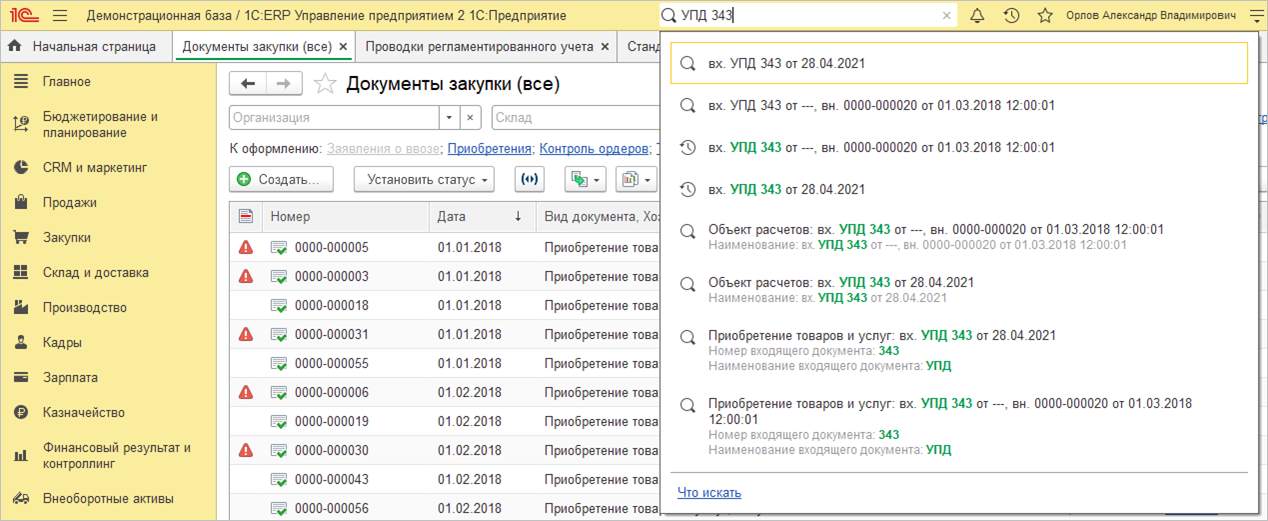The height and width of the screenshot is (521, 1268).
Task: Open the 1C main menu hamburger
Action: 59,16
